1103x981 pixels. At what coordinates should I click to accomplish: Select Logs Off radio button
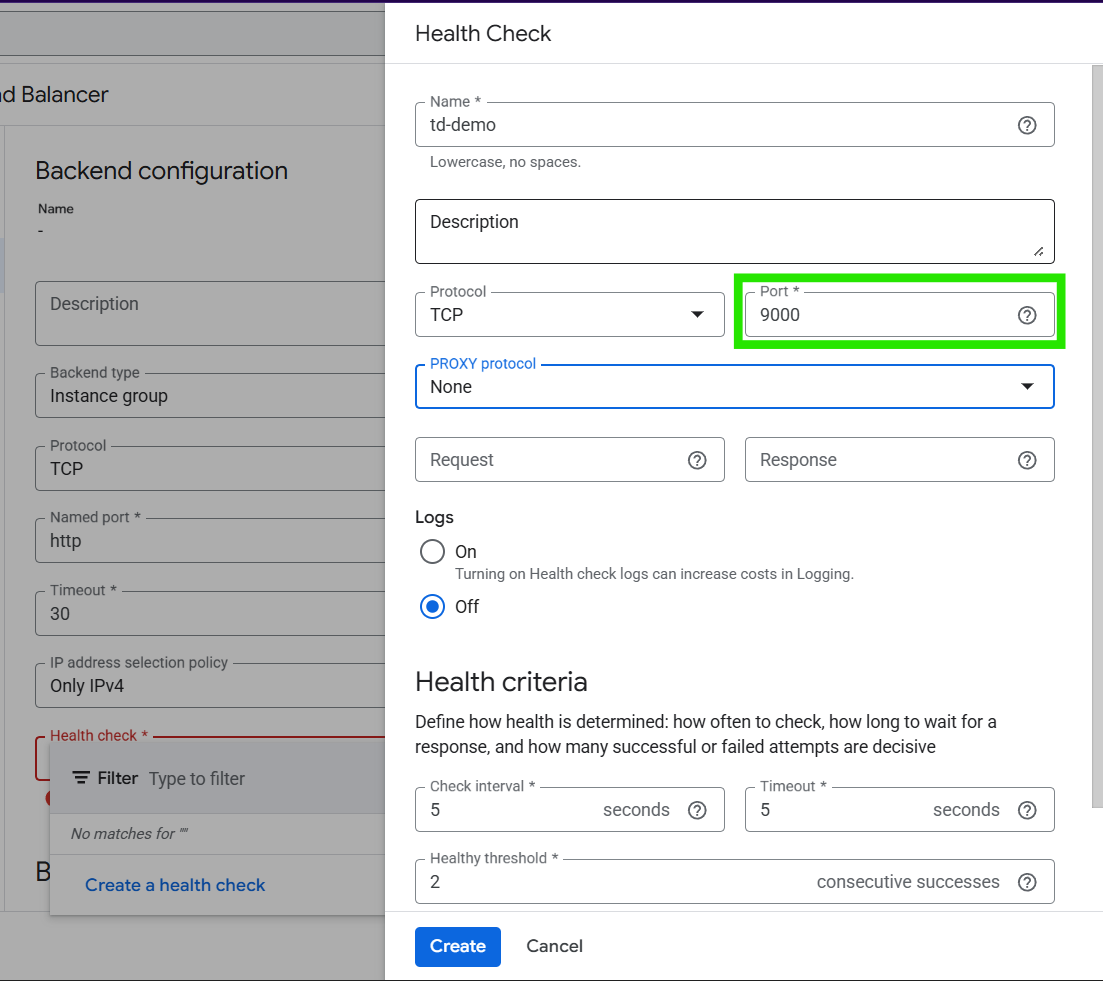pyautogui.click(x=432, y=607)
